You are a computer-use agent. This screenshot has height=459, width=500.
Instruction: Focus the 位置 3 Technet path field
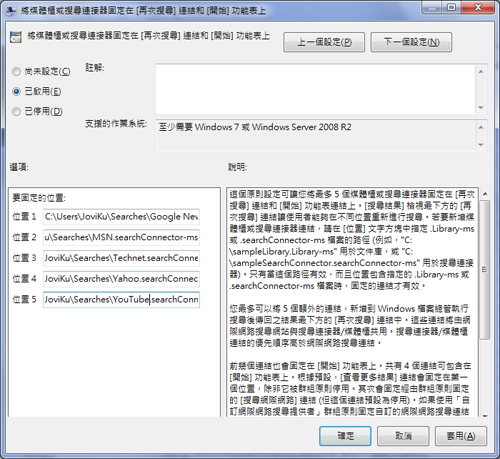(x=121, y=258)
